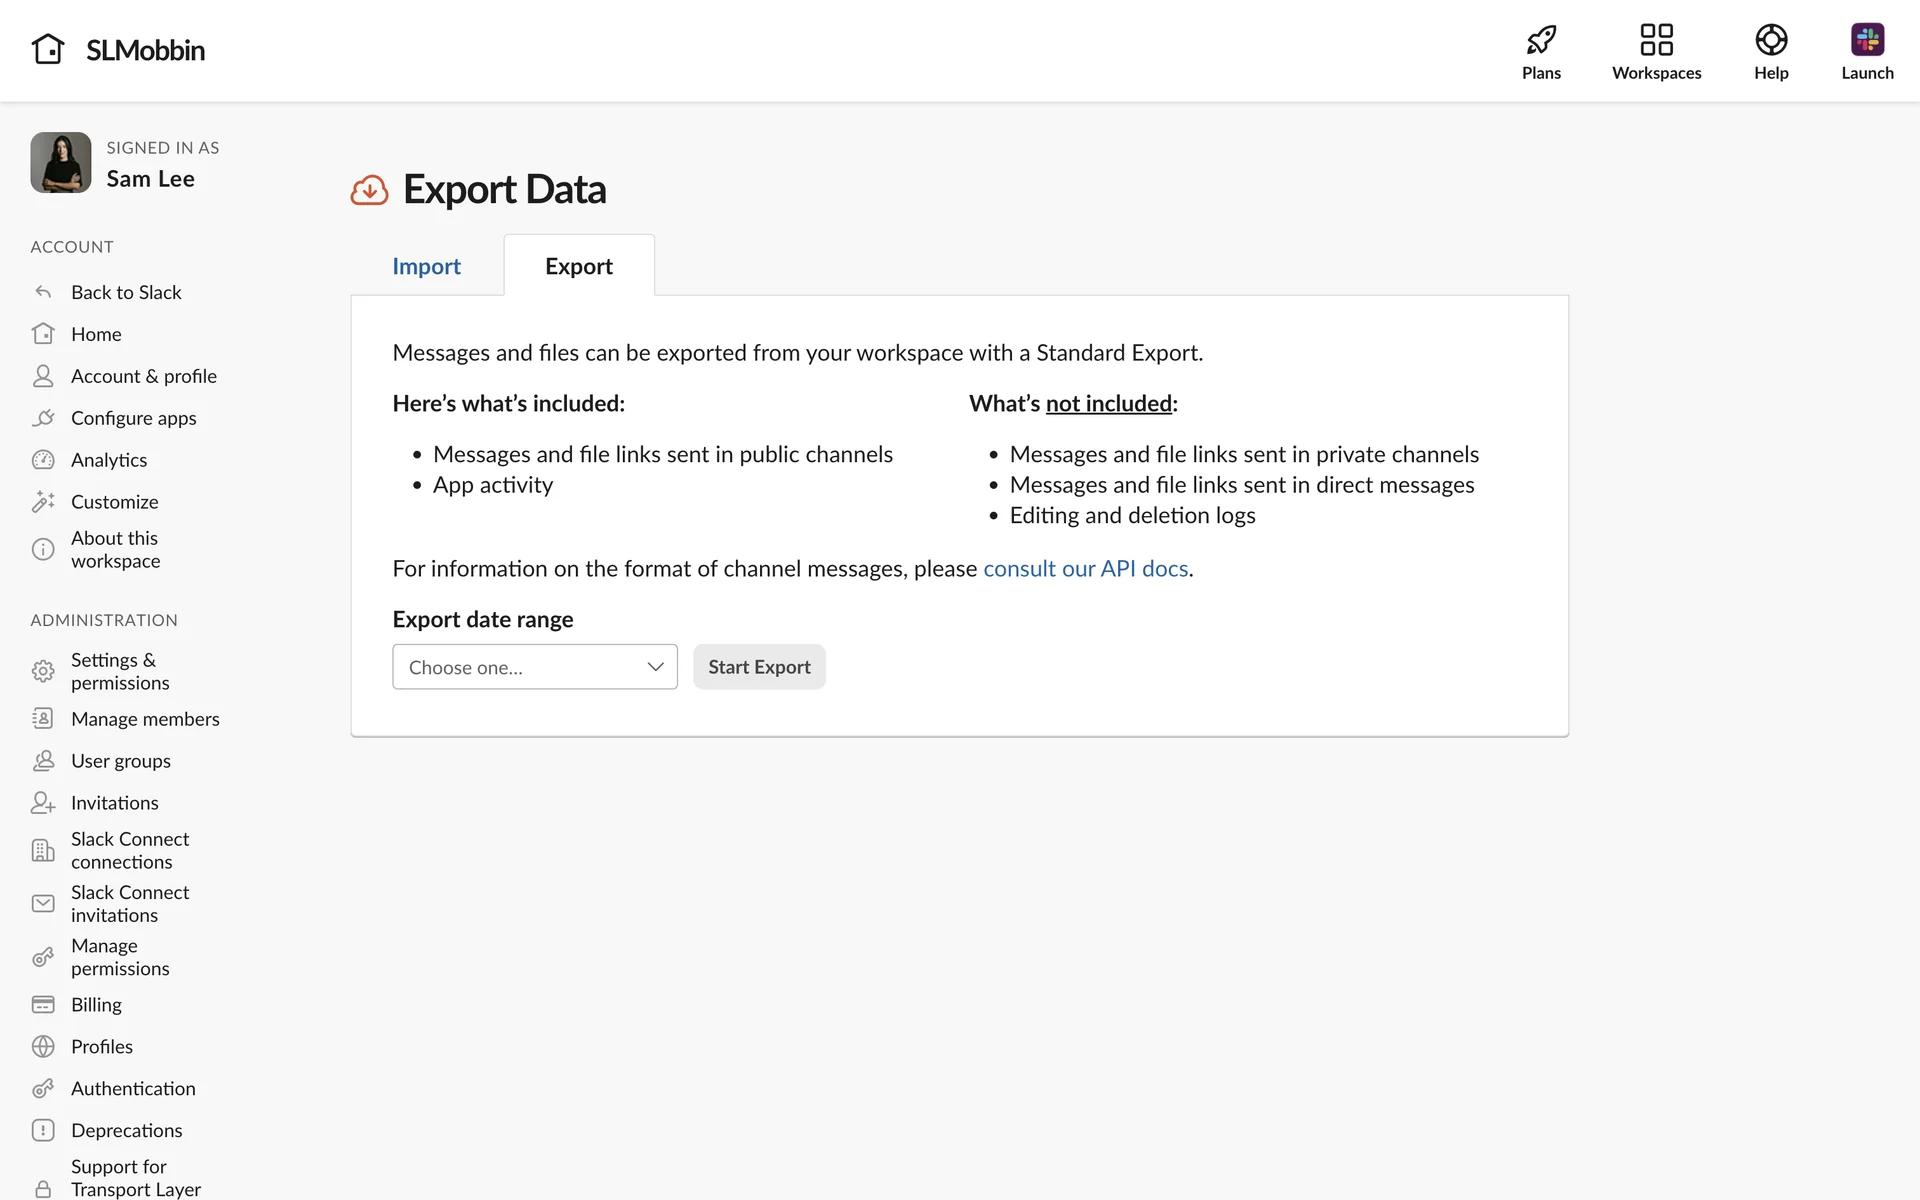Image resolution: width=1920 pixels, height=1200 pixels.
Task: Click the Back to Slack arrow icon
Action: click(x=43, y=293)
